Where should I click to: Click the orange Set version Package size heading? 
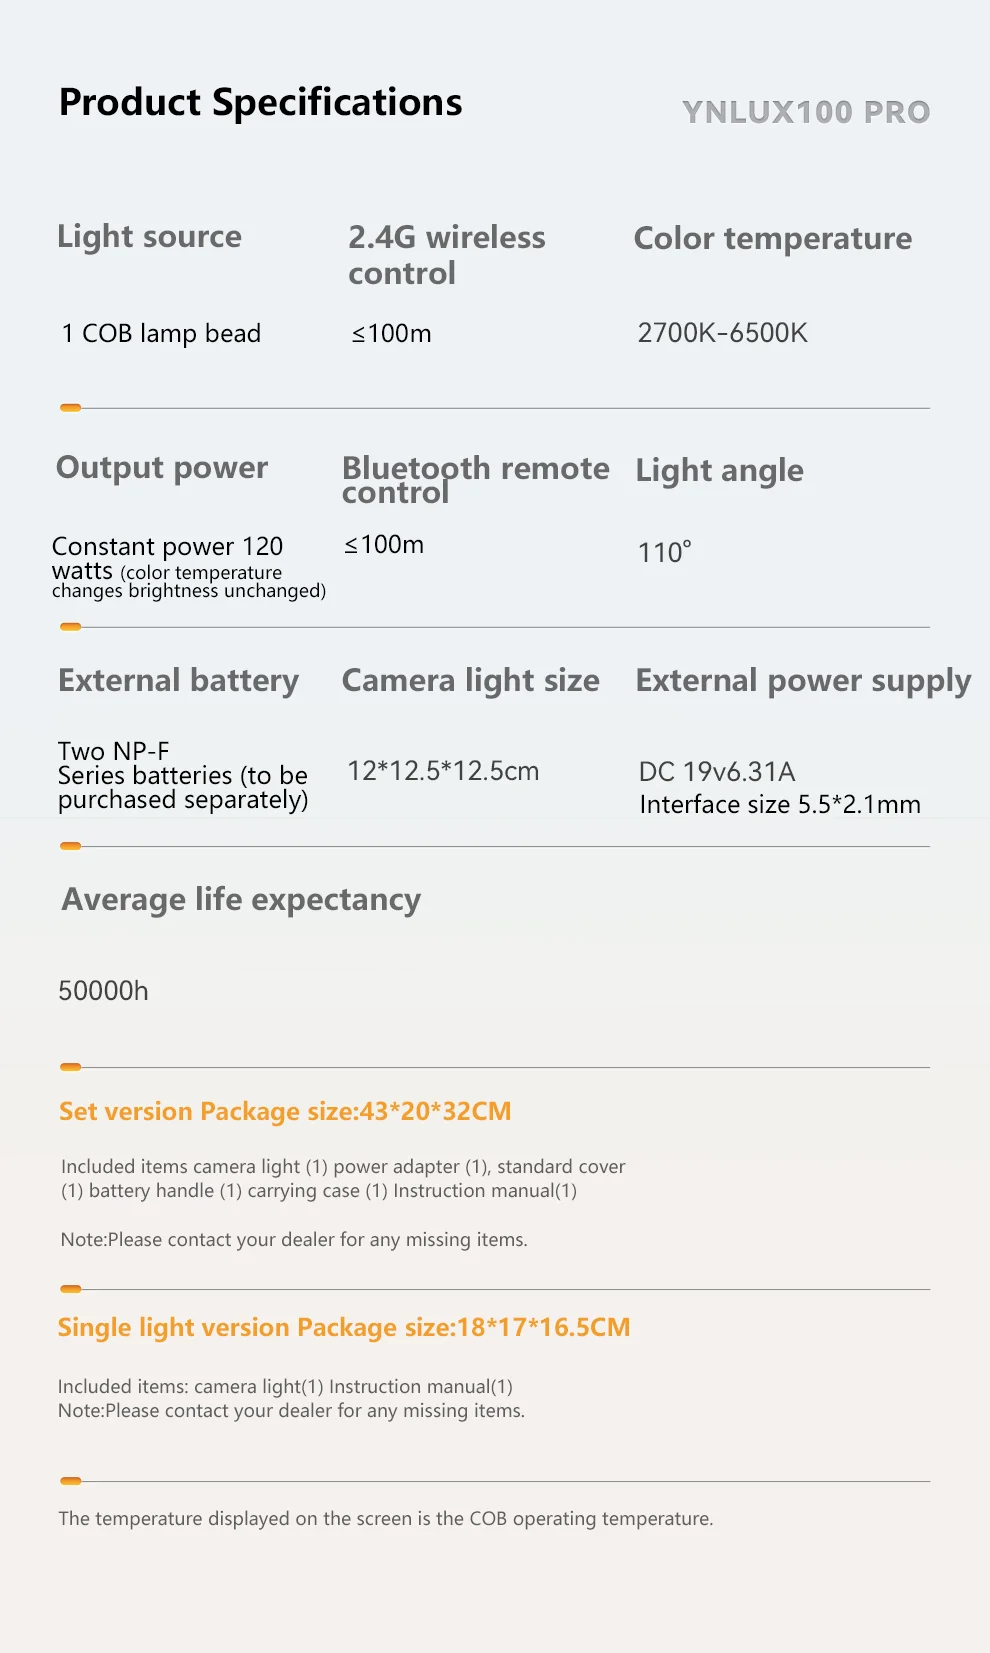coord(285,1112)
